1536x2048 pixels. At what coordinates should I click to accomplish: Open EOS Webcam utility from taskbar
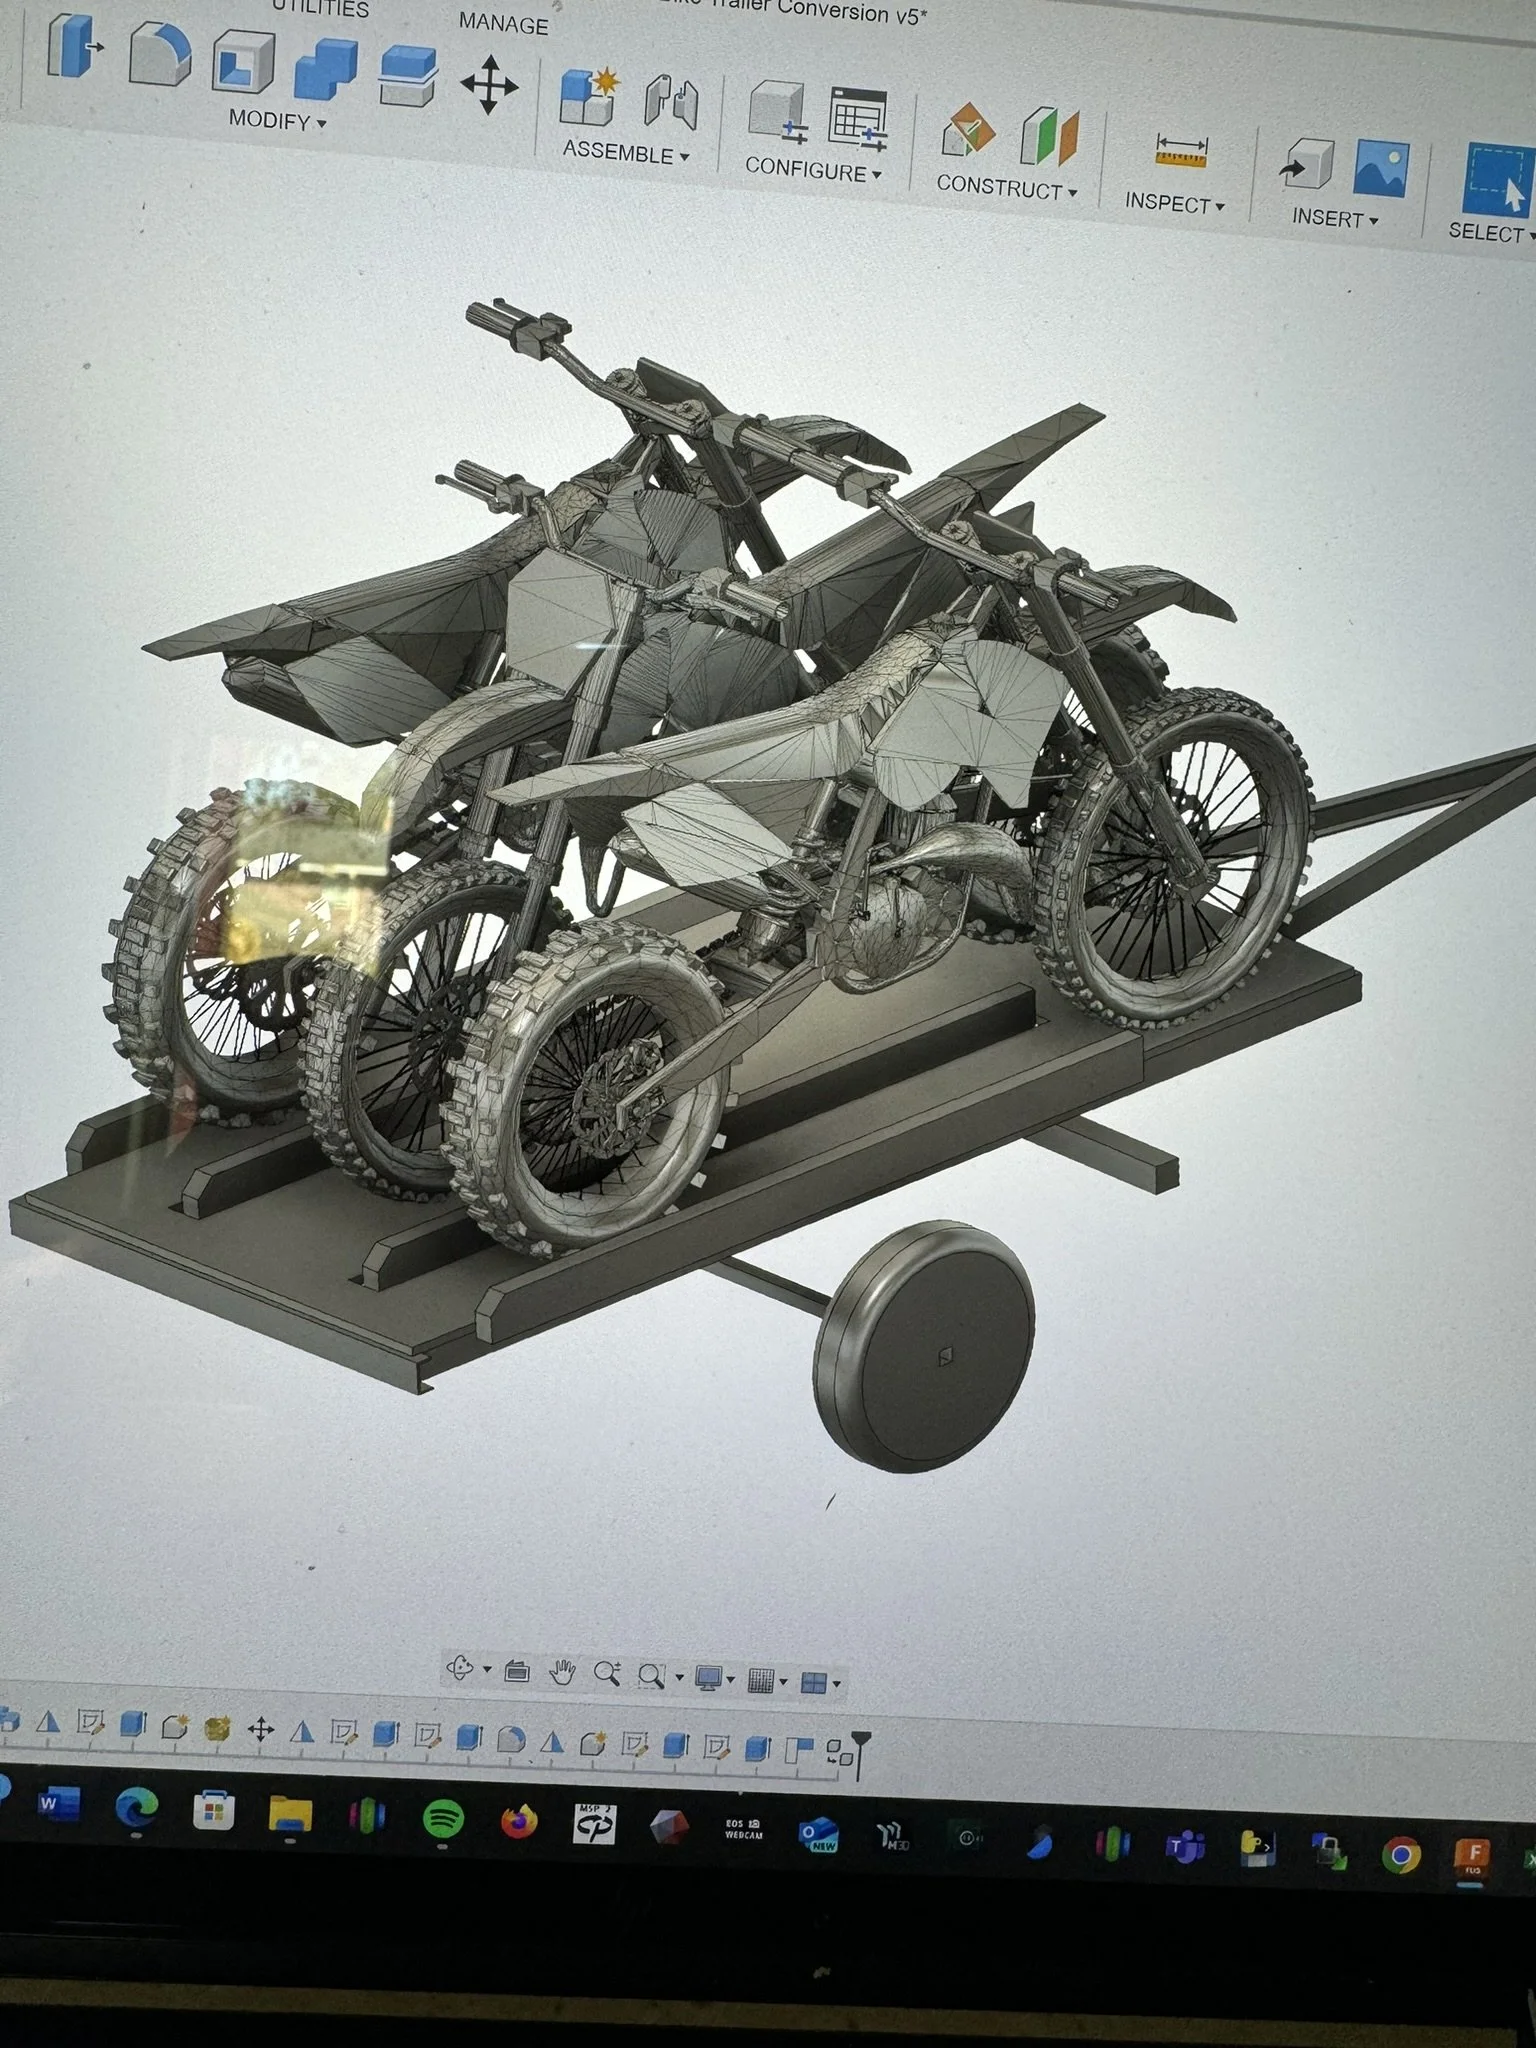pyautogui.click(x=744, y=1830)
